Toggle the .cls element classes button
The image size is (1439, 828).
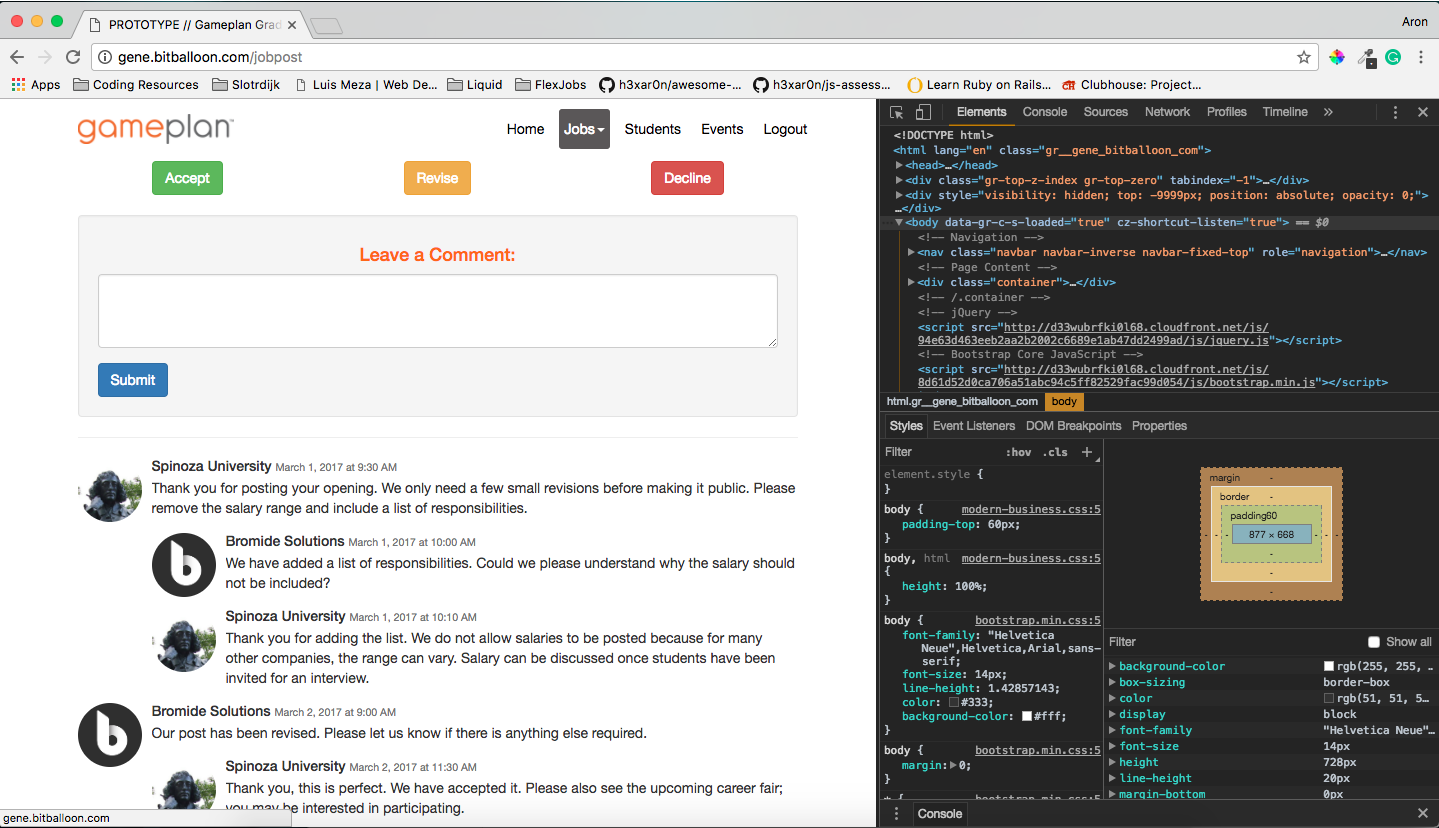(1055, 452)
